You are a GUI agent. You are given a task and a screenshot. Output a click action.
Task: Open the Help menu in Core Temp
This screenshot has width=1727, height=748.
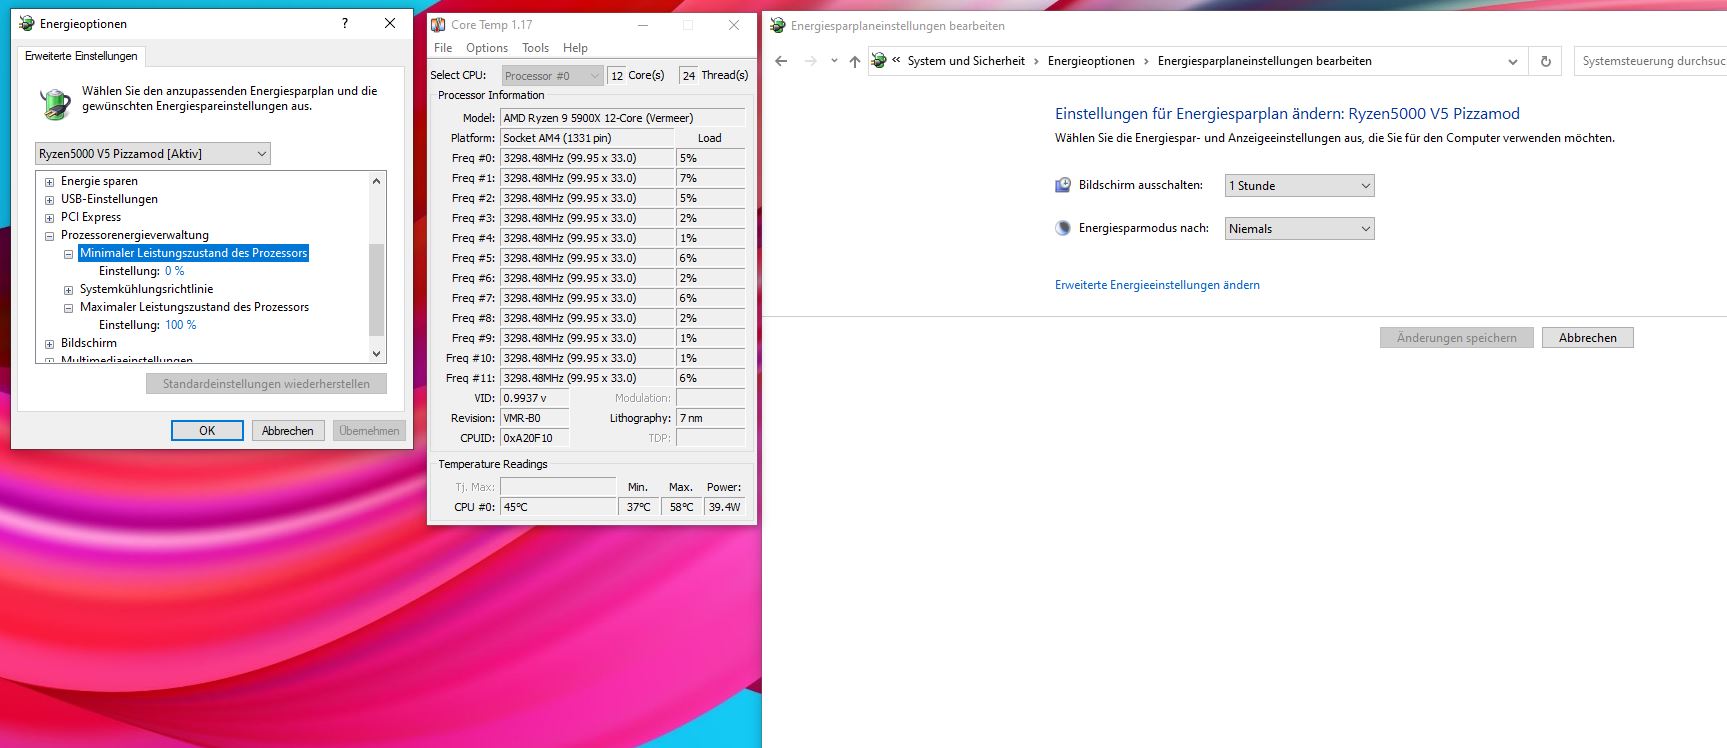[x=575, y=48]
